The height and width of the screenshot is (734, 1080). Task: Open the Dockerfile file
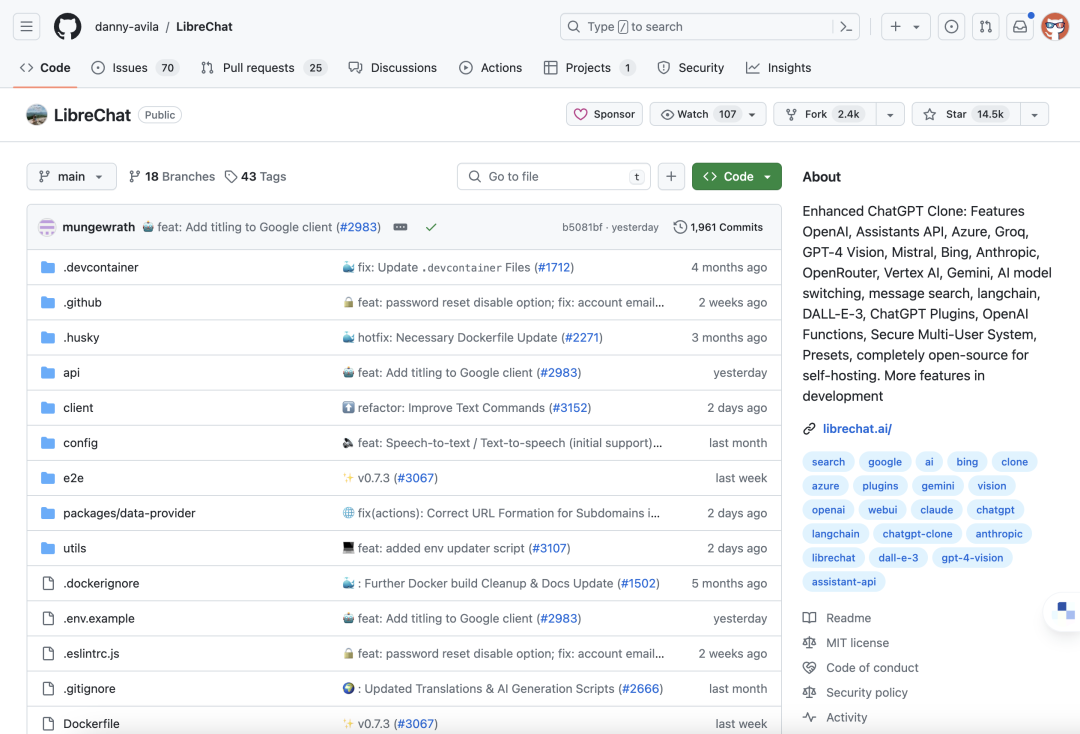click(91, 724)
